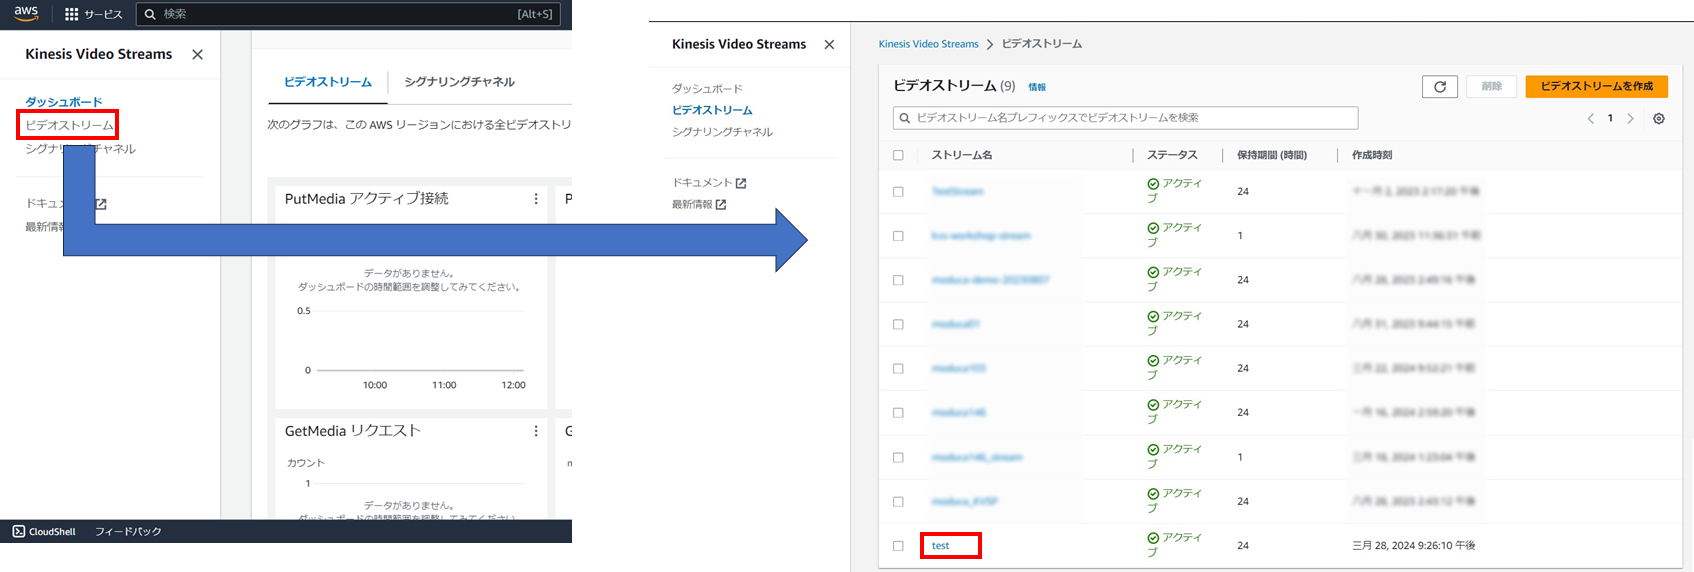Open the table preferences gear
The width and height of the screenshot is (1694, 572).
tap(1659, 119)
